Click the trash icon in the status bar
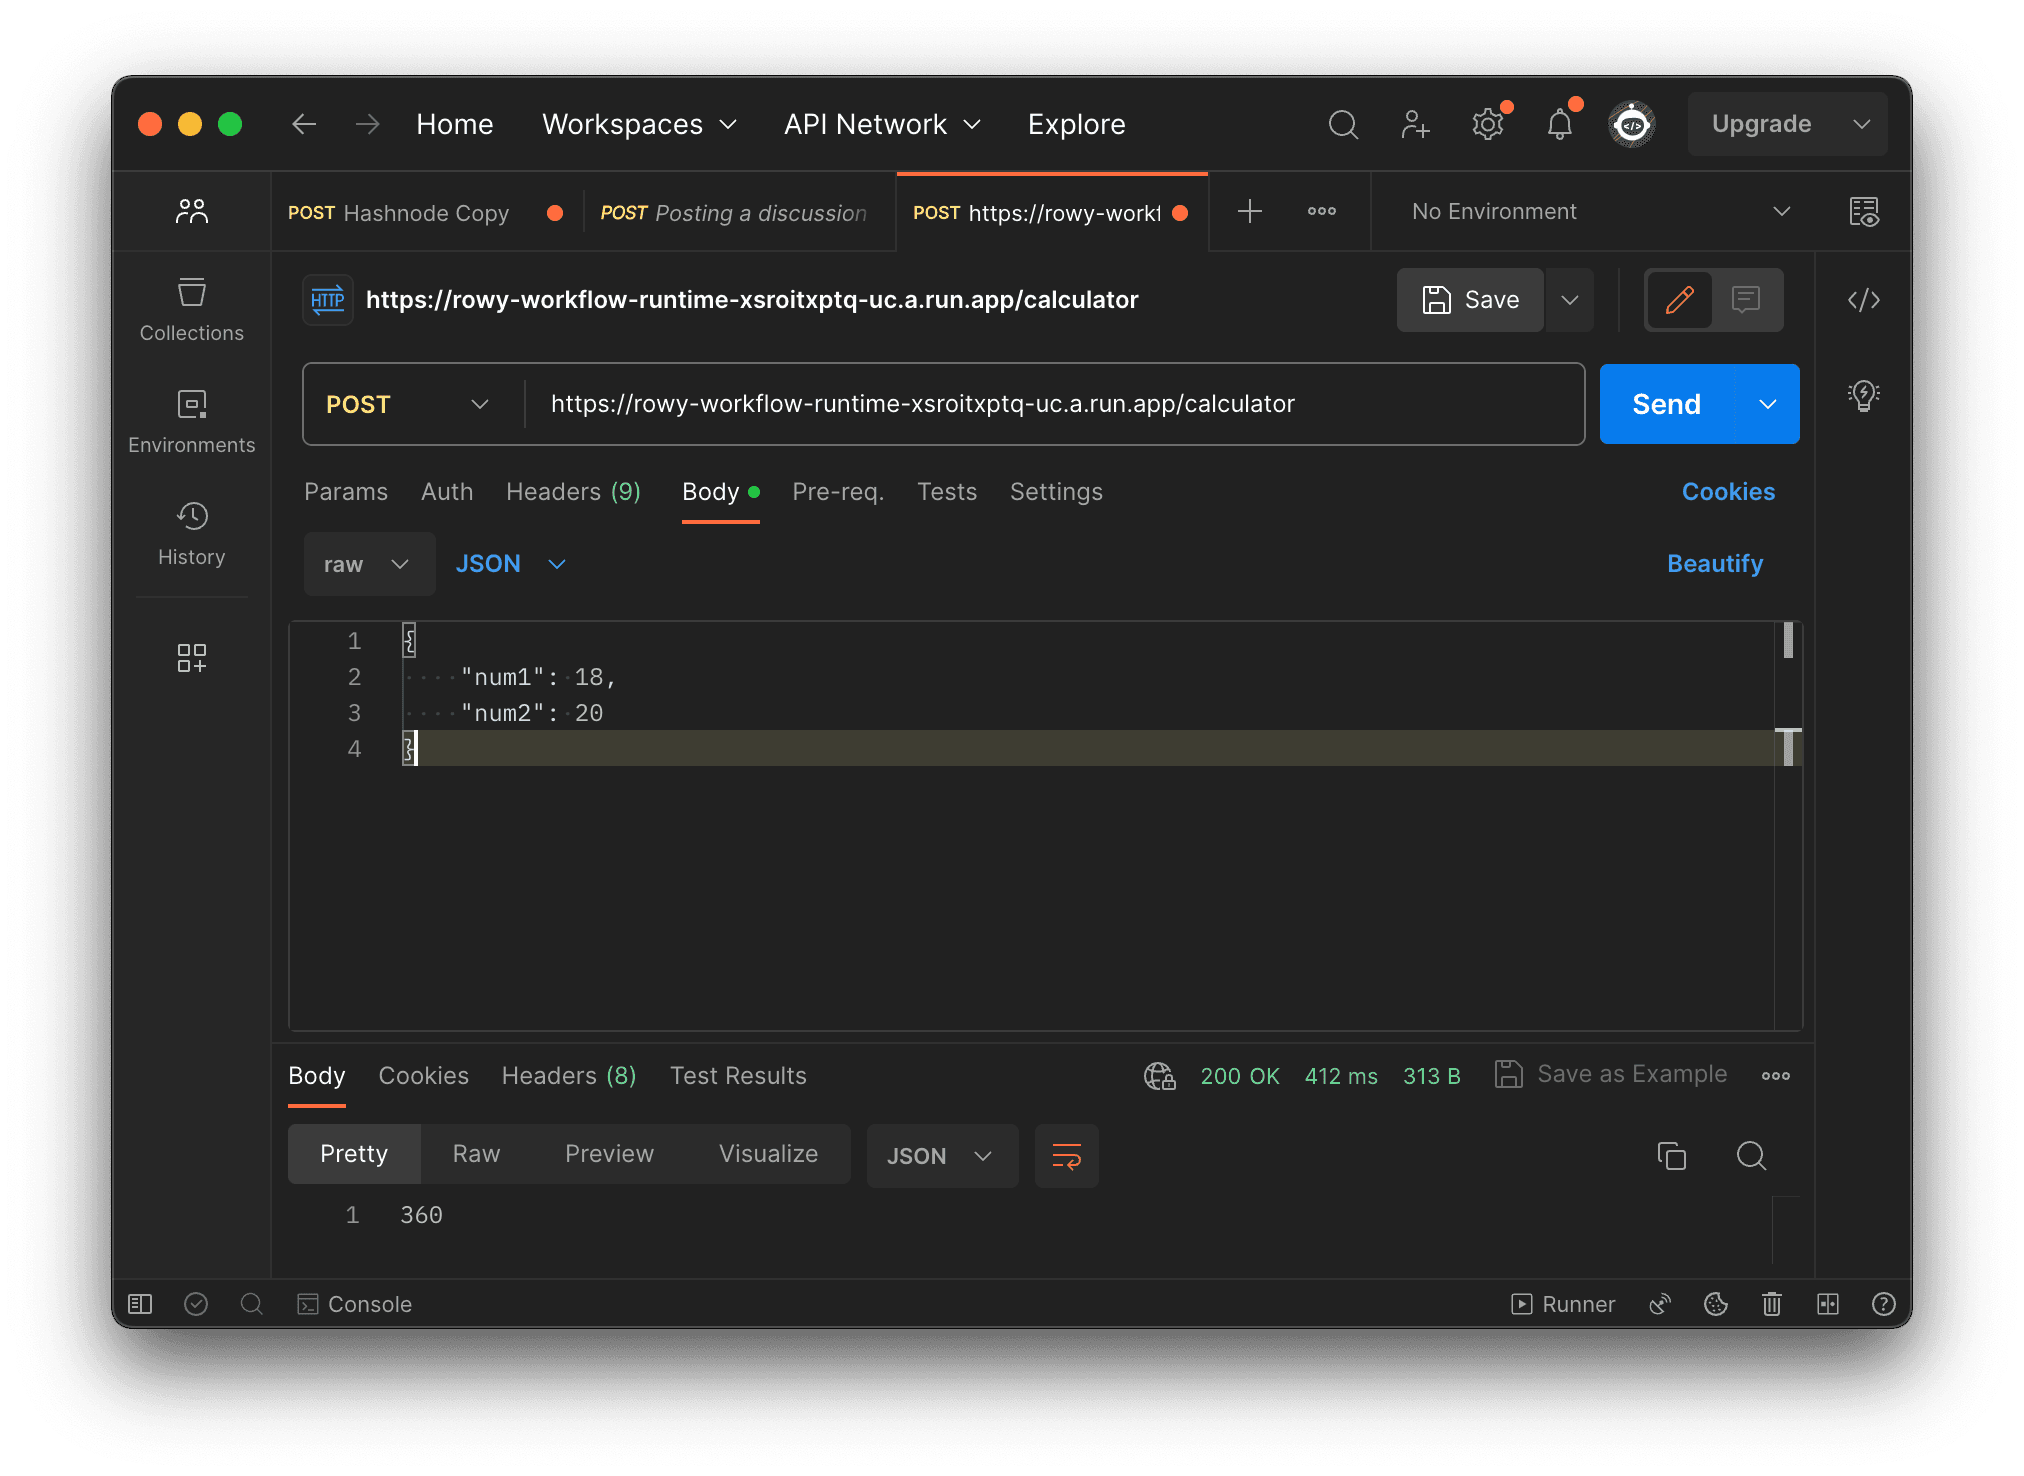The width and height of the screenshot is (2024, 1476). click(1772, 1304)
